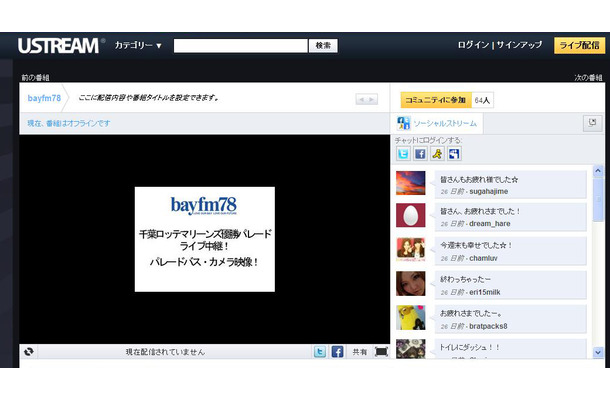Share the video on Twitter from player bar
This screenshot has width=610, height=400.
click(x=320, y=352)
